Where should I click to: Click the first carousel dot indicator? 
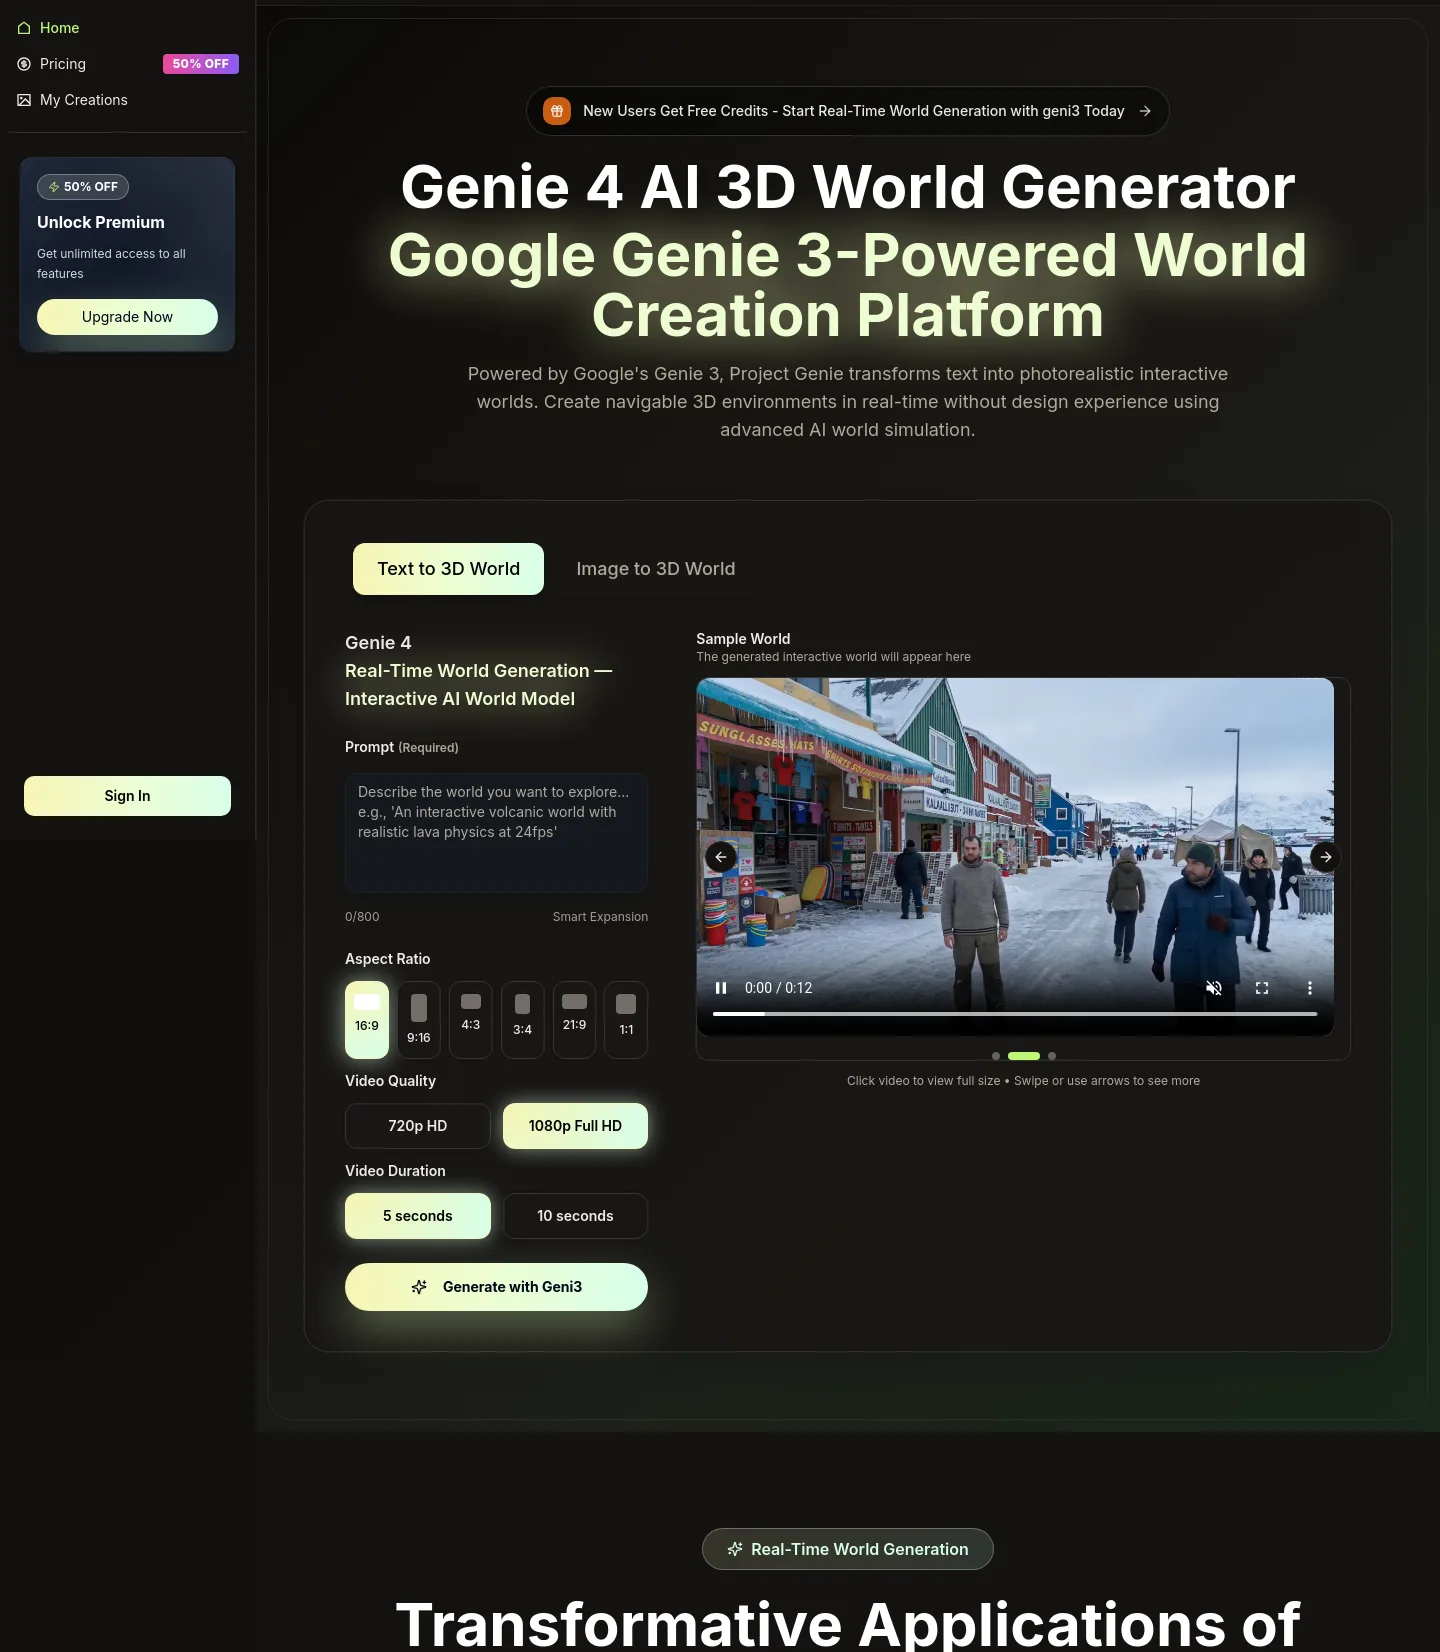(996, 1056)
